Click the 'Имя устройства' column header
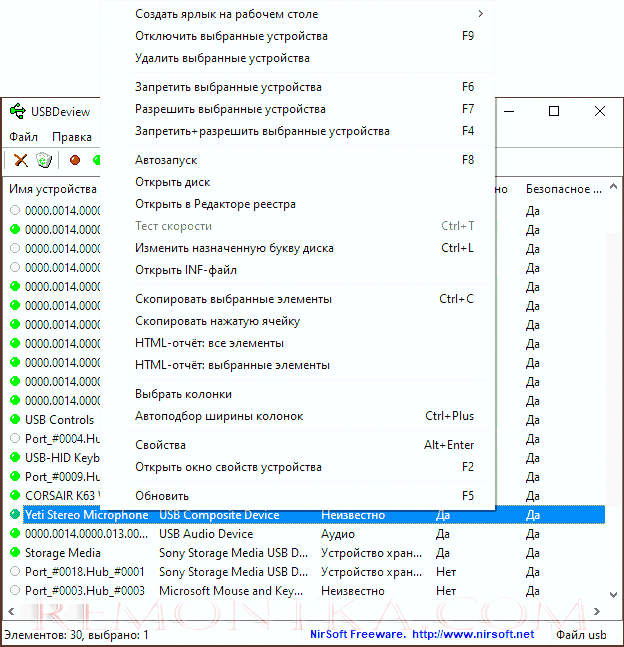 coord(52,189)
